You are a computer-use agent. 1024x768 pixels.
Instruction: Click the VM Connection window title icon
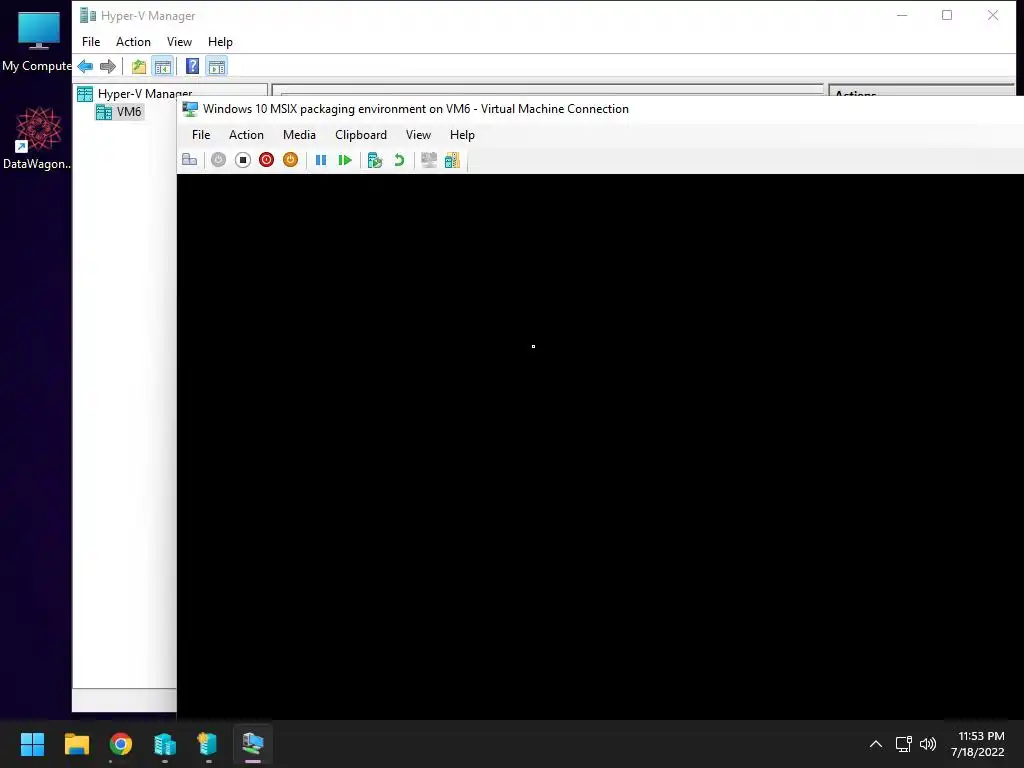[190, 109]
